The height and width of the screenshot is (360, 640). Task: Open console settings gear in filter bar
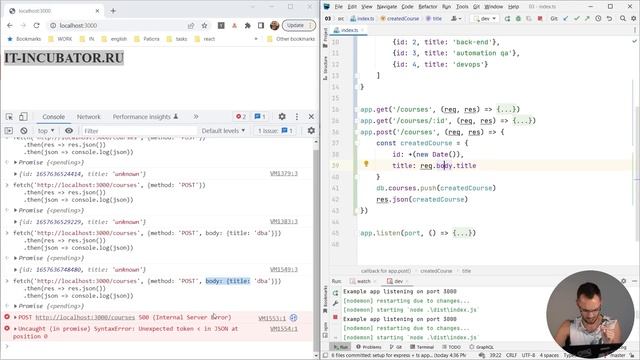pyautogui.click(x=311, y=131)
